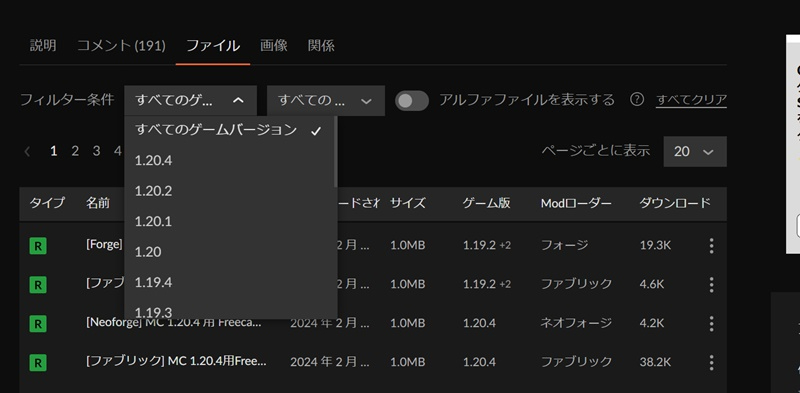This screenshot has height=393, width=800.
Task: Go to page 1
Action: tap(54, 151)
